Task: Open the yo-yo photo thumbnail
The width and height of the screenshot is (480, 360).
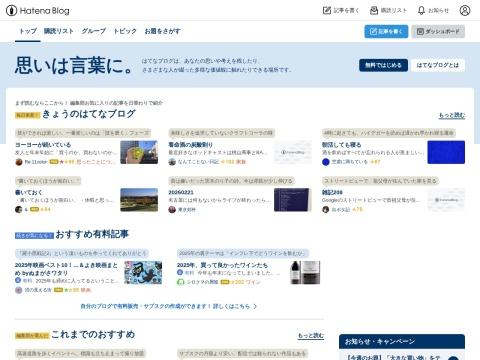Action: pos(139,152)
